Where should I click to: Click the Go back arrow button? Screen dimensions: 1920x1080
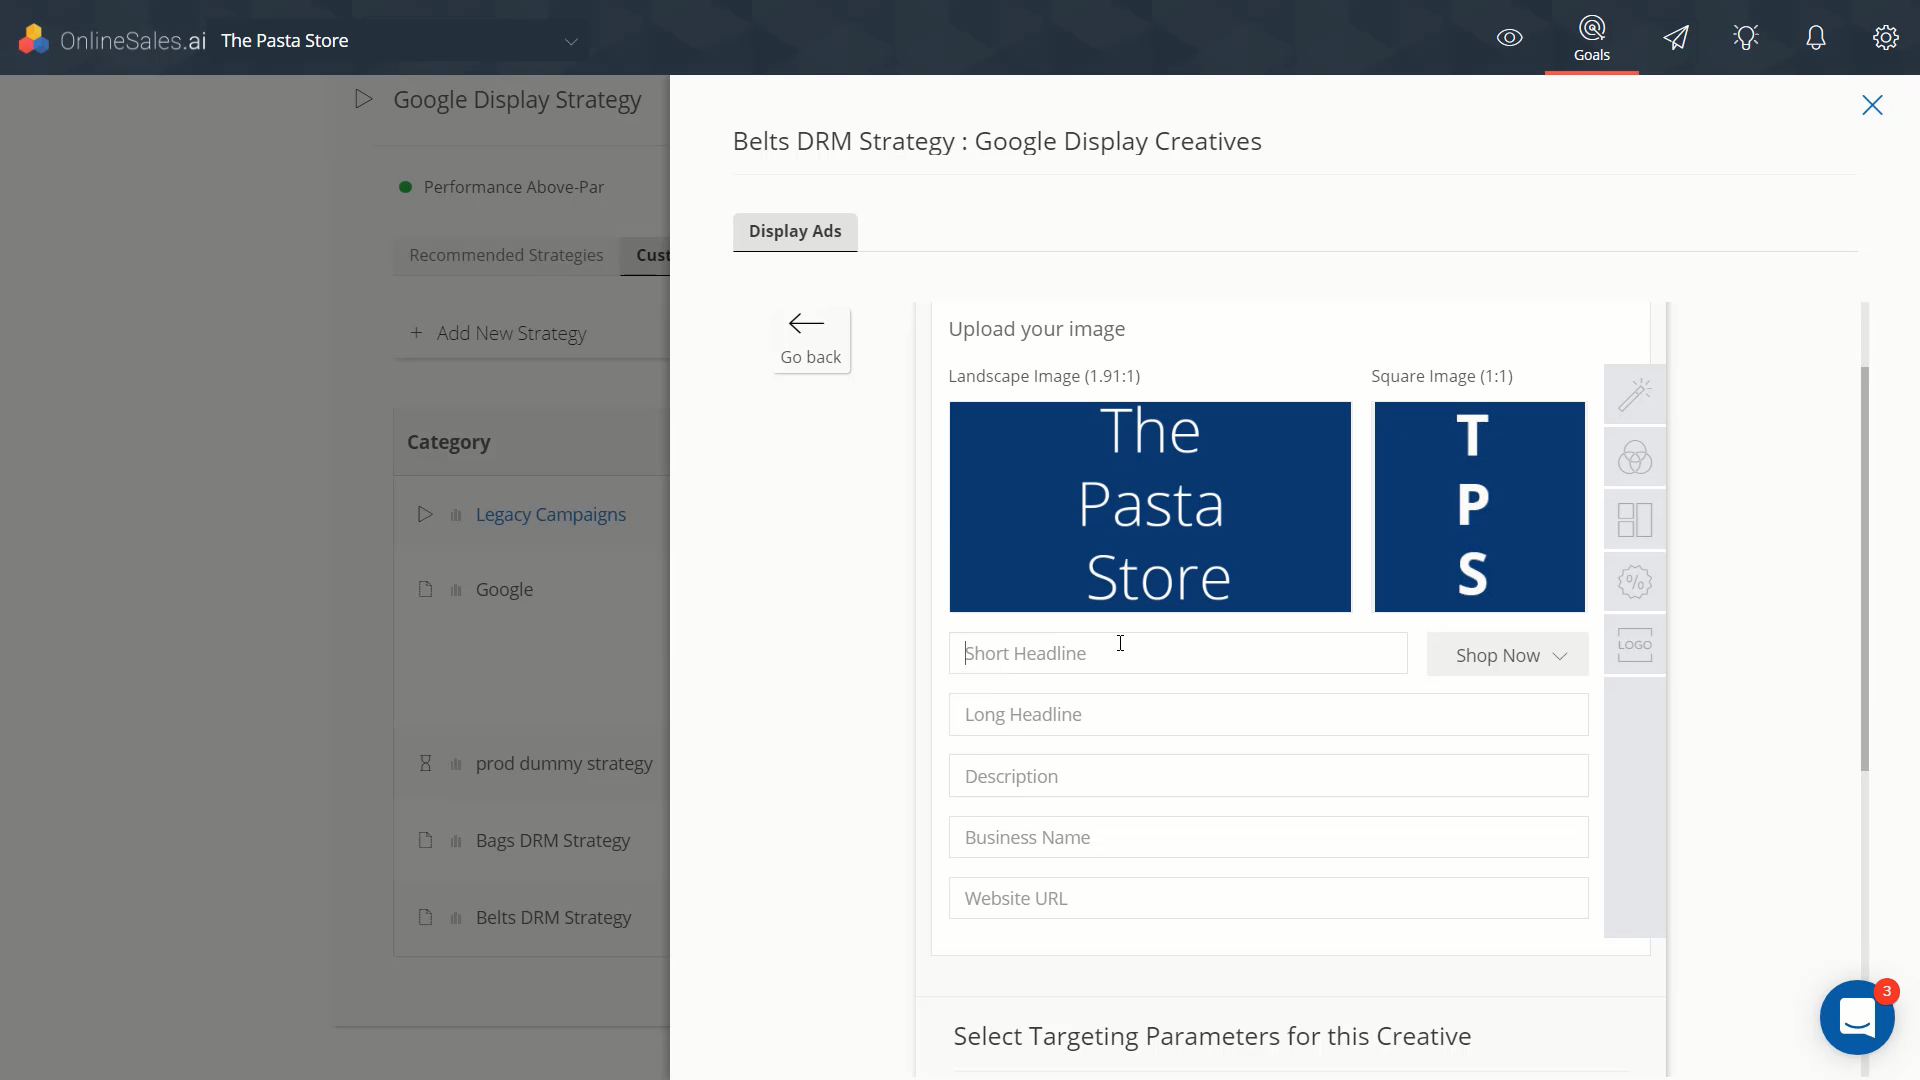click(811, 340)
